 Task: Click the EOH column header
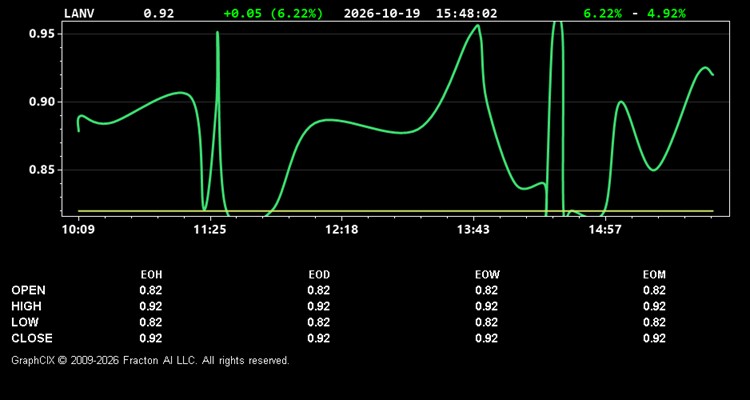point(151,275)
